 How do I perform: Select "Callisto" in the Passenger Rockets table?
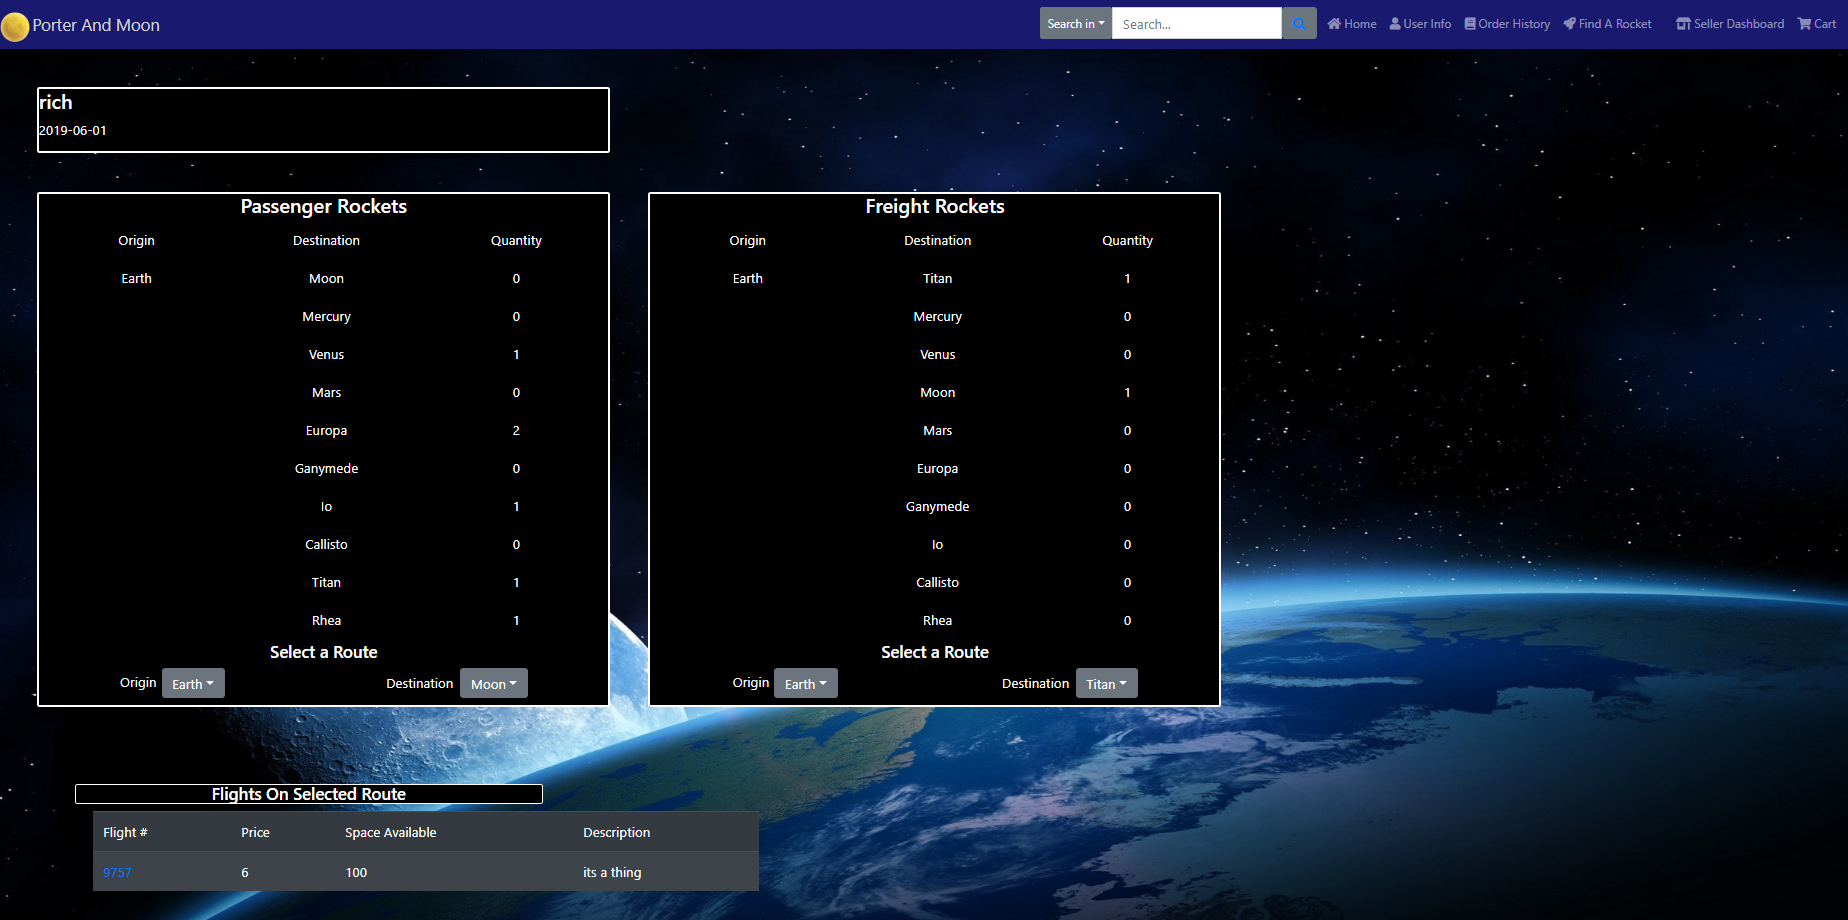327,545
